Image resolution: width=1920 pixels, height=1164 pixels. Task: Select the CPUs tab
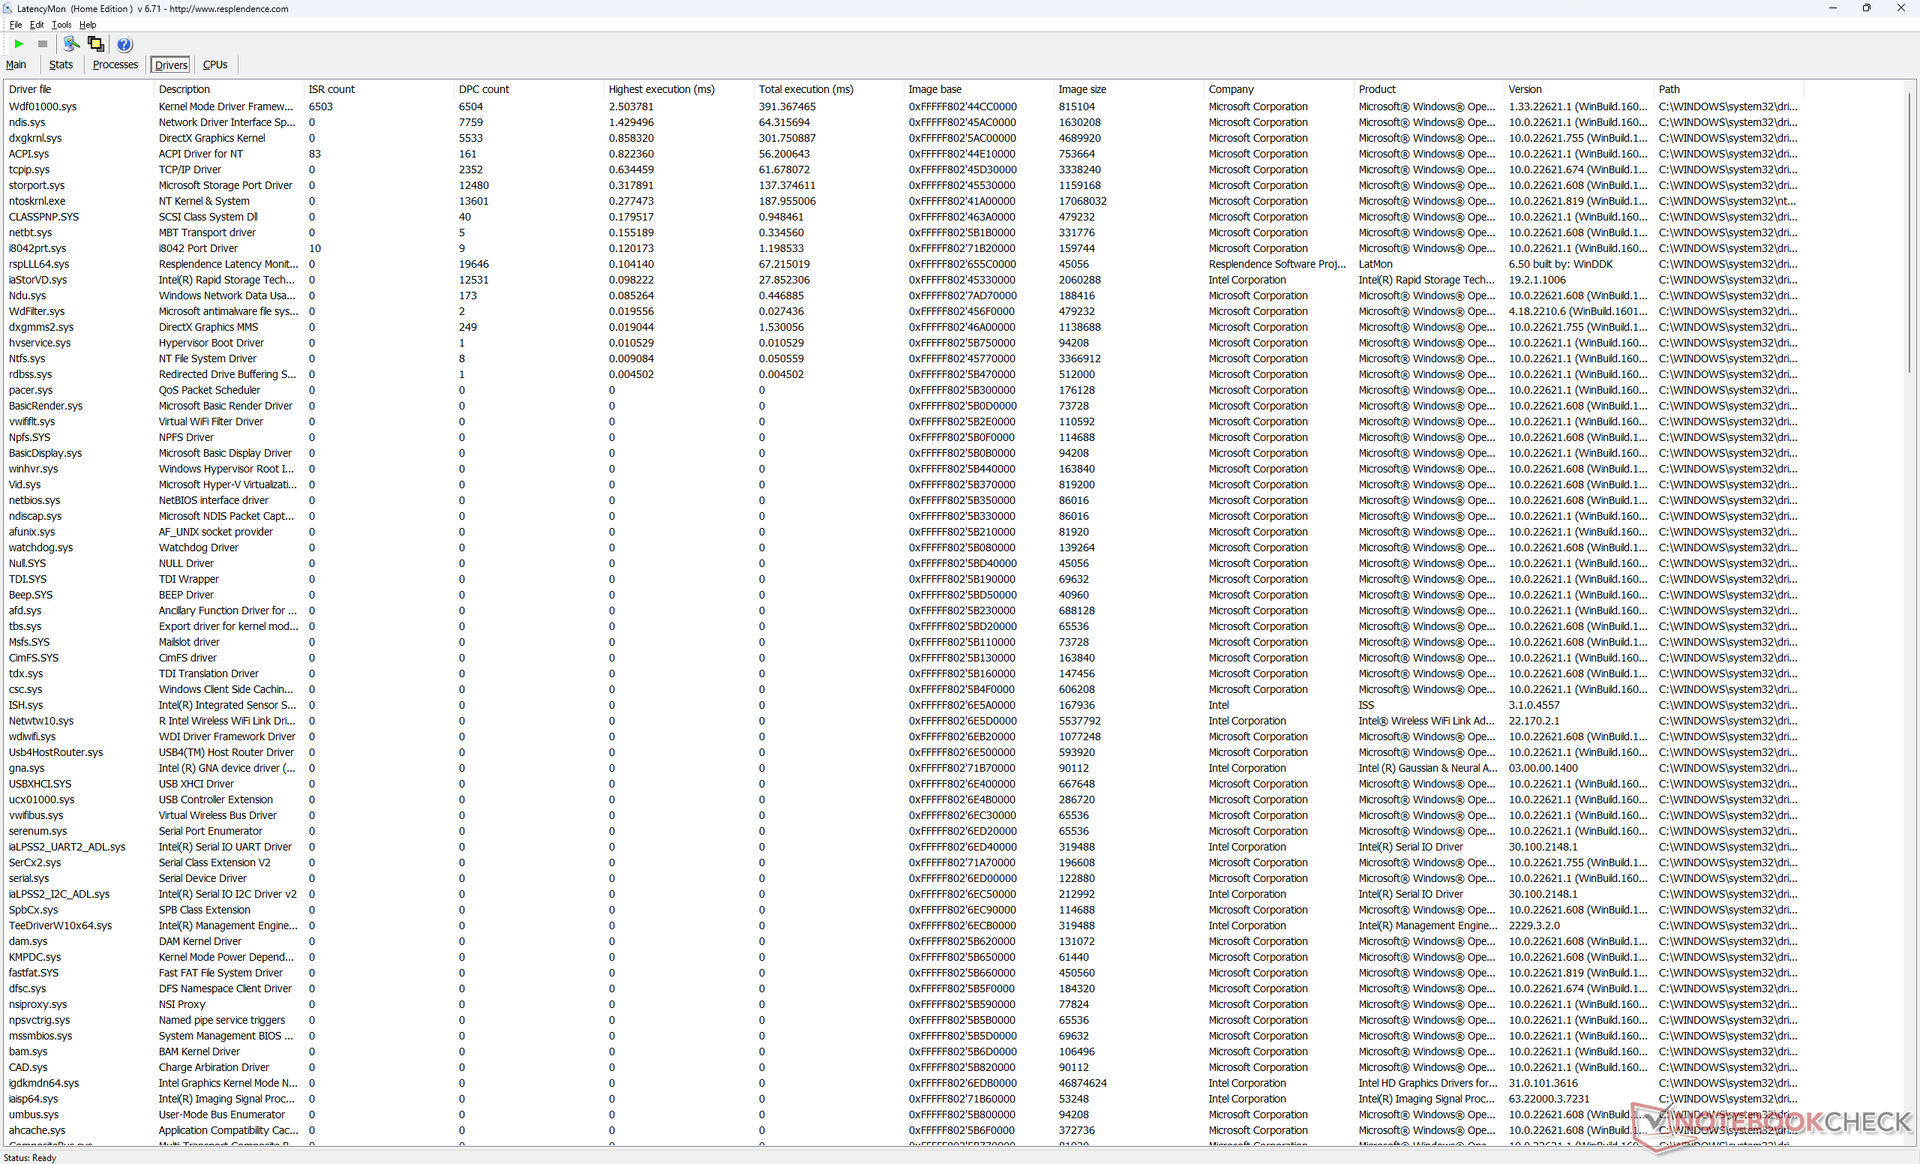[215, 65]
